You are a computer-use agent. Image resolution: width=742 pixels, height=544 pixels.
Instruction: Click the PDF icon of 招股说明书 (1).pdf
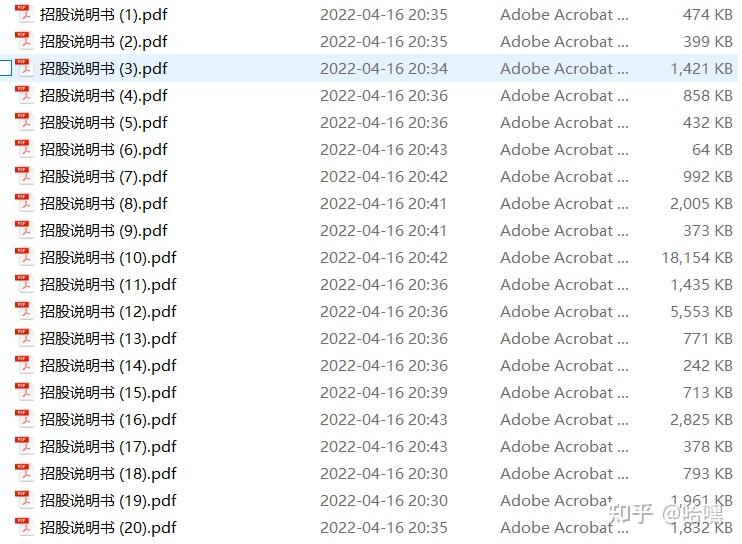(x=24, y=14)
